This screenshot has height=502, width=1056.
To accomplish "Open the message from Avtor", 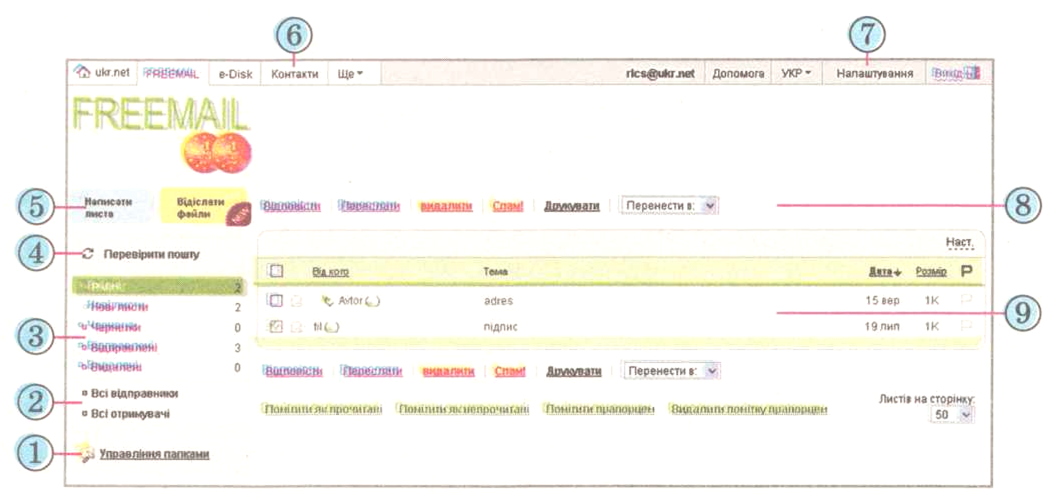I will click(x=358, y=301).
